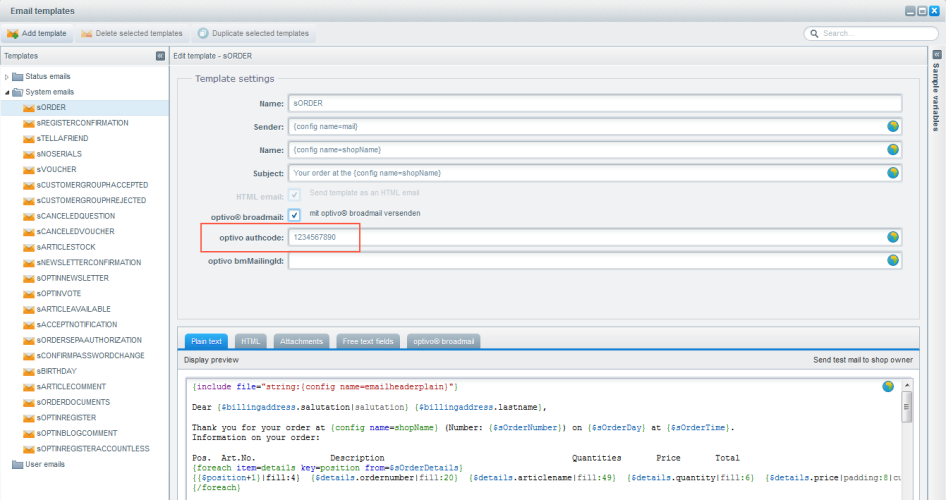Click Delete selected templates
This screenshot has height=500, width=946.
(132, 33)
